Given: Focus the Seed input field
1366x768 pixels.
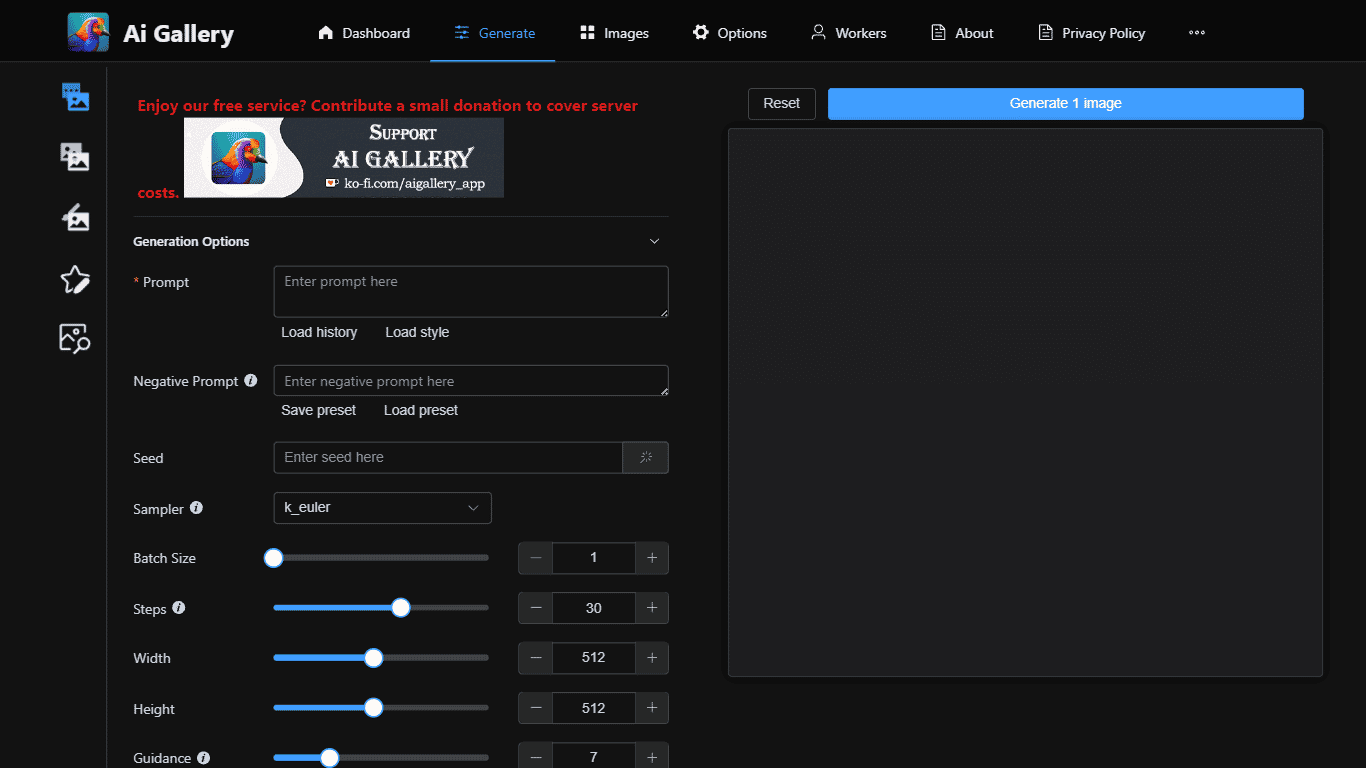Looking at the screenshot, I should 448,457.
